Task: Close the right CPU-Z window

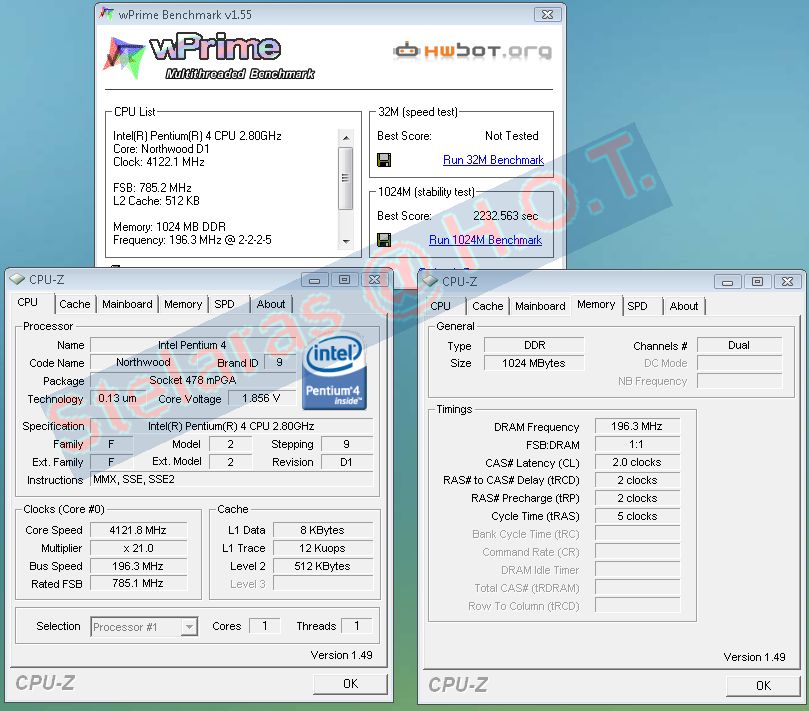Action: 787,282
